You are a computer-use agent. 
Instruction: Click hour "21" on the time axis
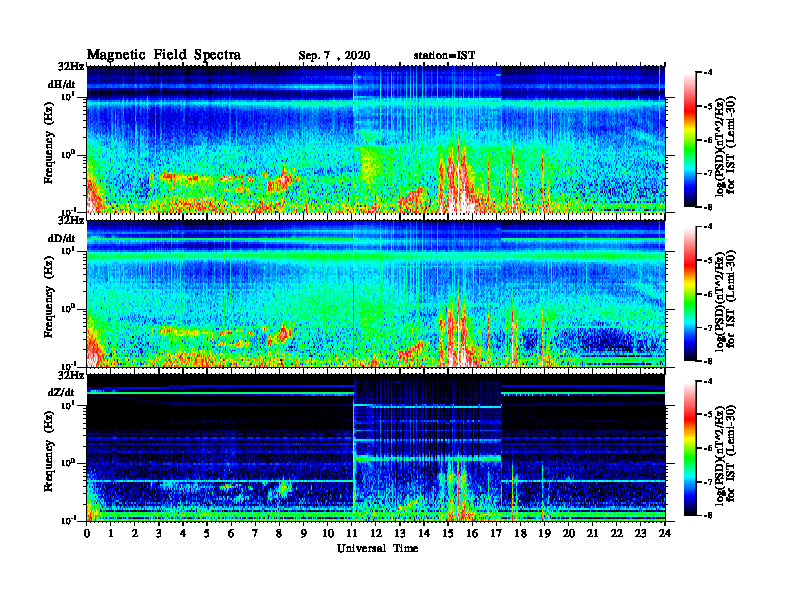click(592, 533)
